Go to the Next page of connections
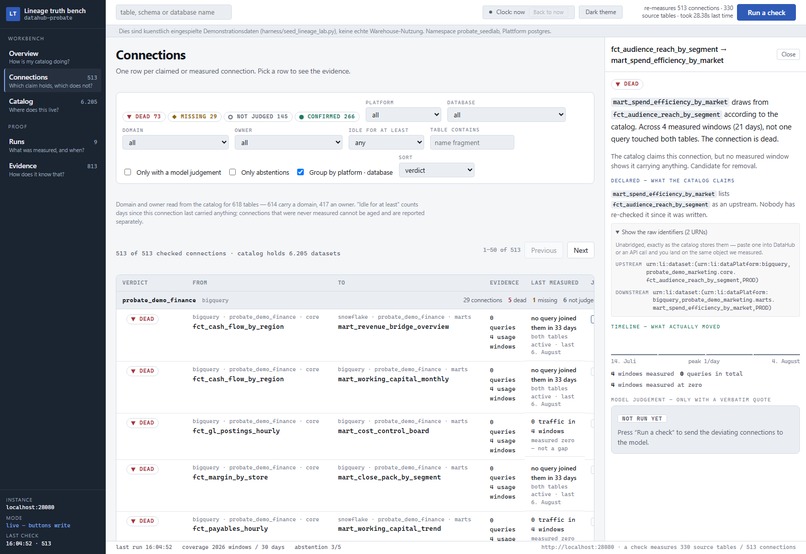The height and width of the screenshot is (554, 806). 581,250
